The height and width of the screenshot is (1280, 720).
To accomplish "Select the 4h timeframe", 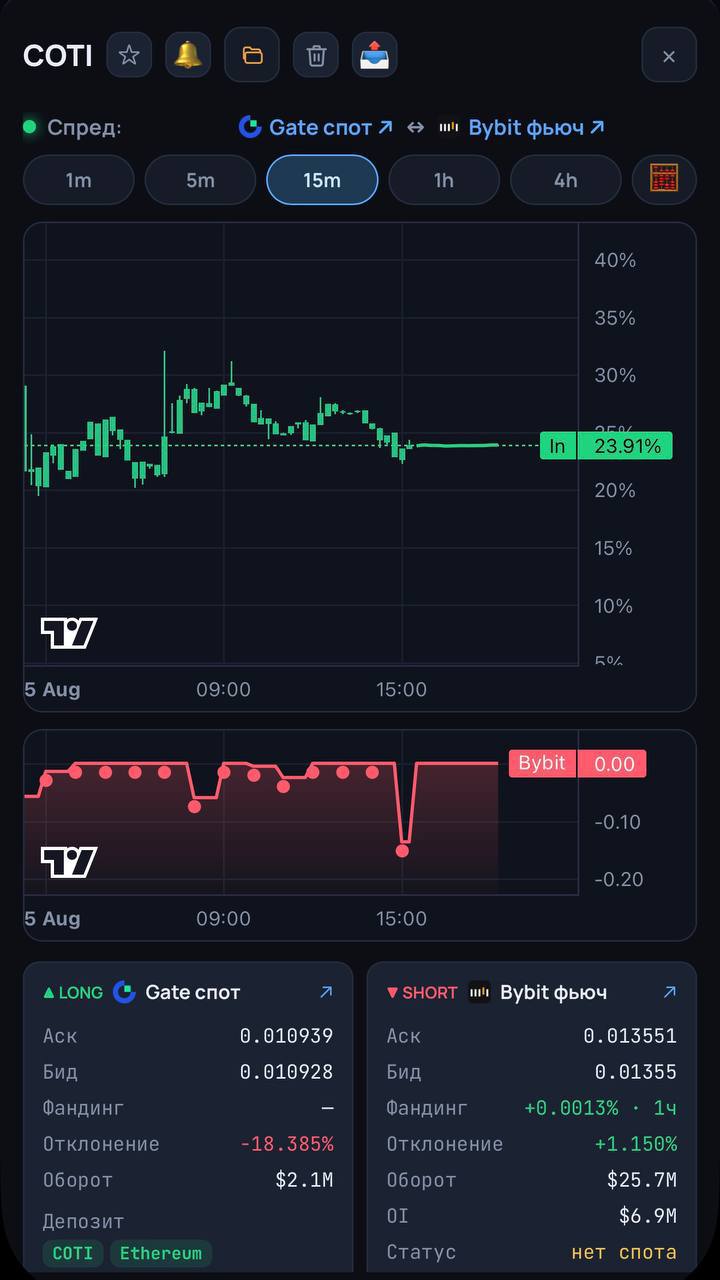I will 566,180.
